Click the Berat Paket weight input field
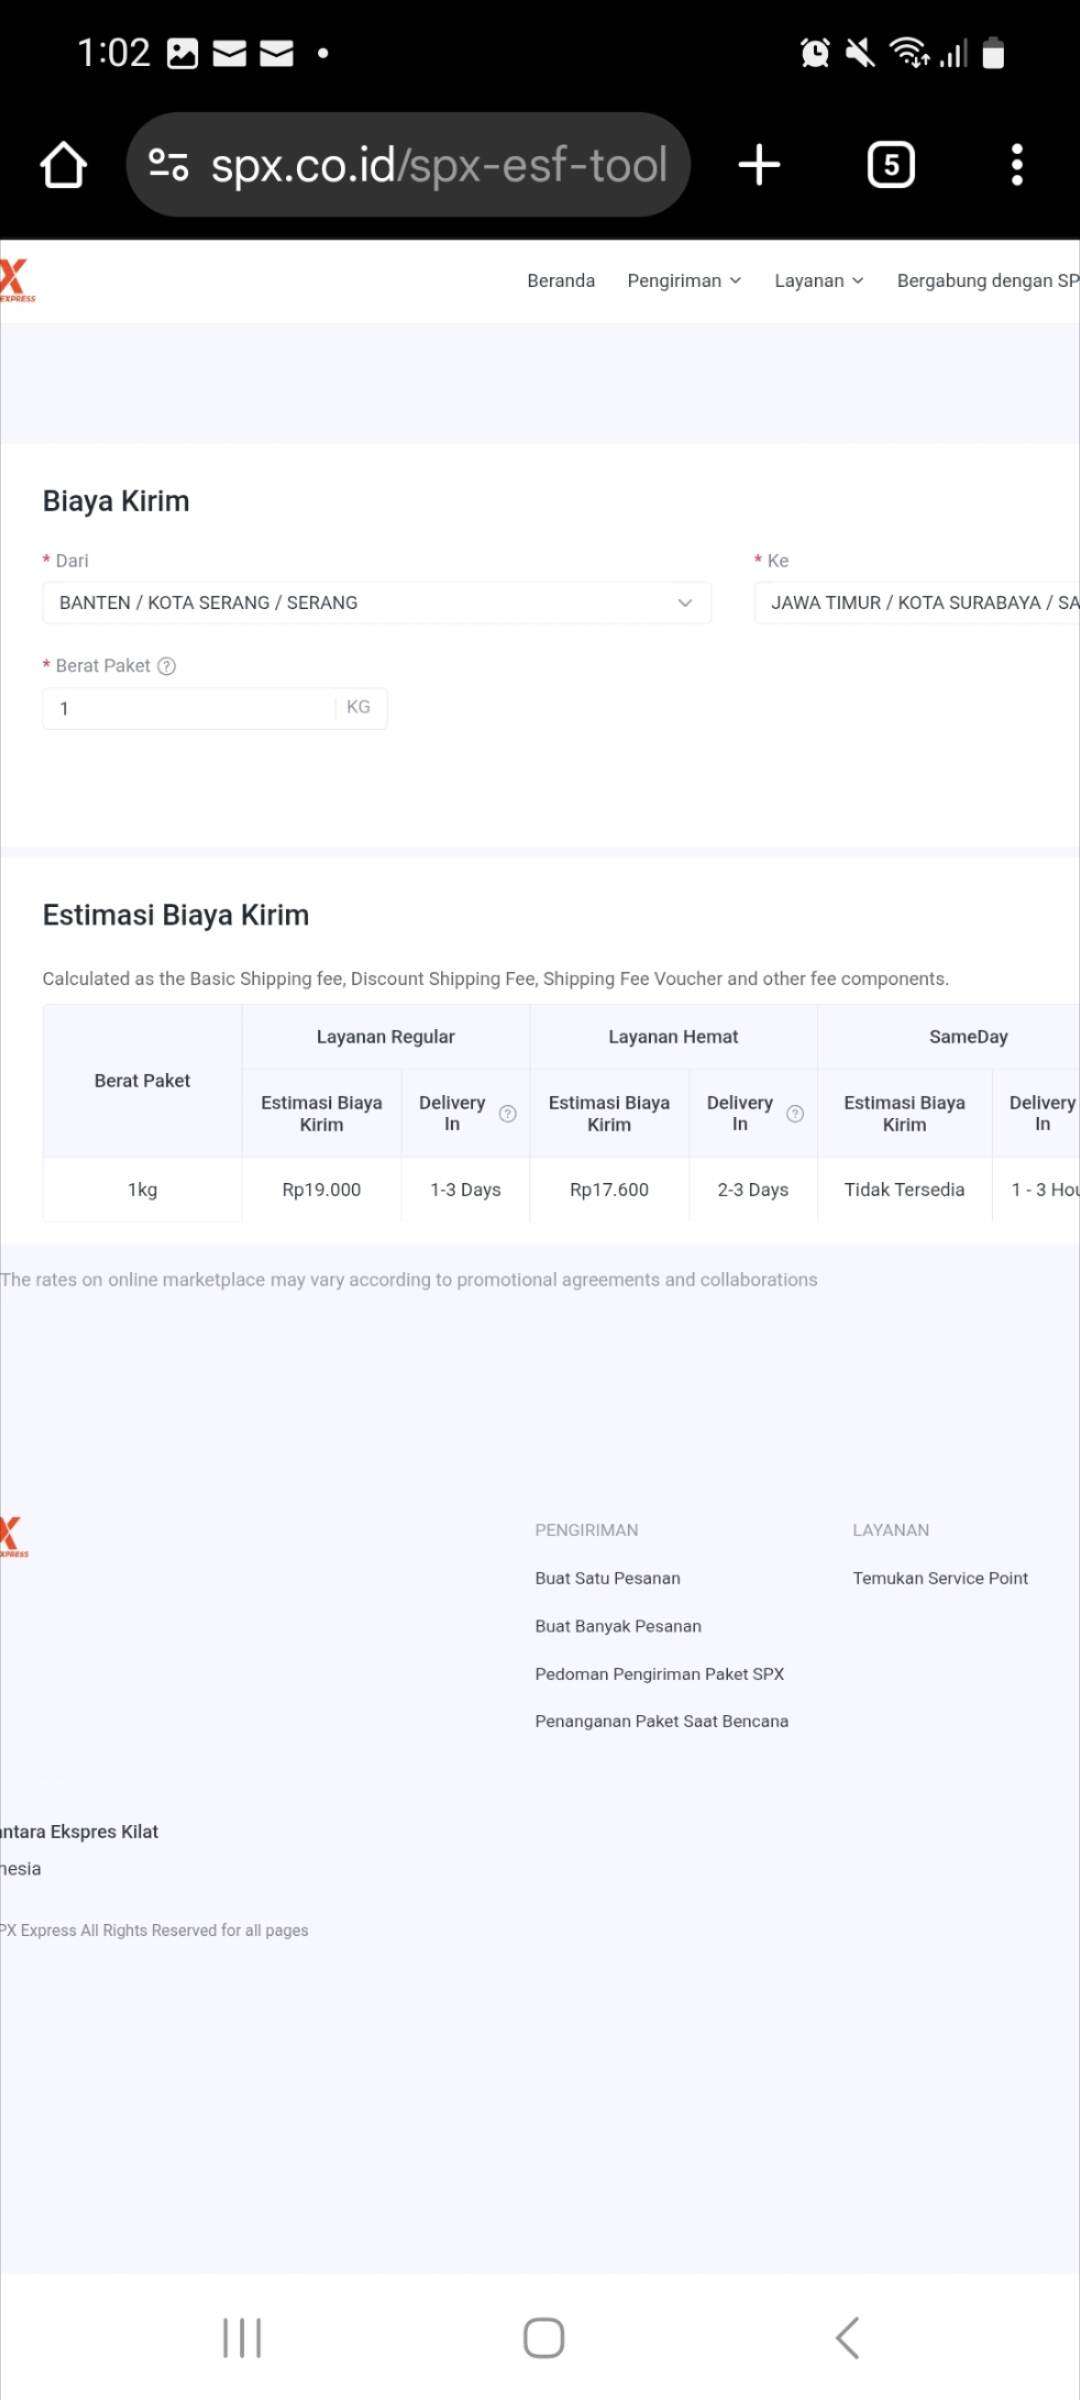Viewport: 1080px width, 2400px height. point(190,709)
